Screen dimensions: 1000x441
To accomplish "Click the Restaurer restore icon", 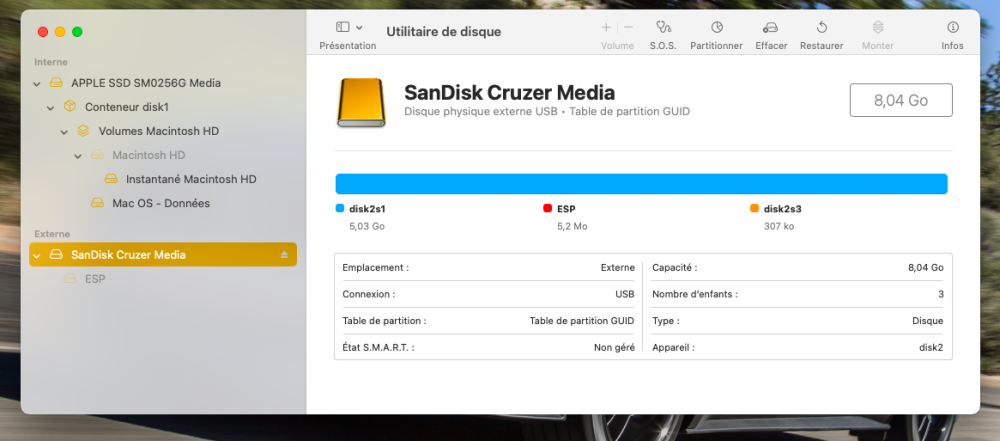I will (822, 27).
